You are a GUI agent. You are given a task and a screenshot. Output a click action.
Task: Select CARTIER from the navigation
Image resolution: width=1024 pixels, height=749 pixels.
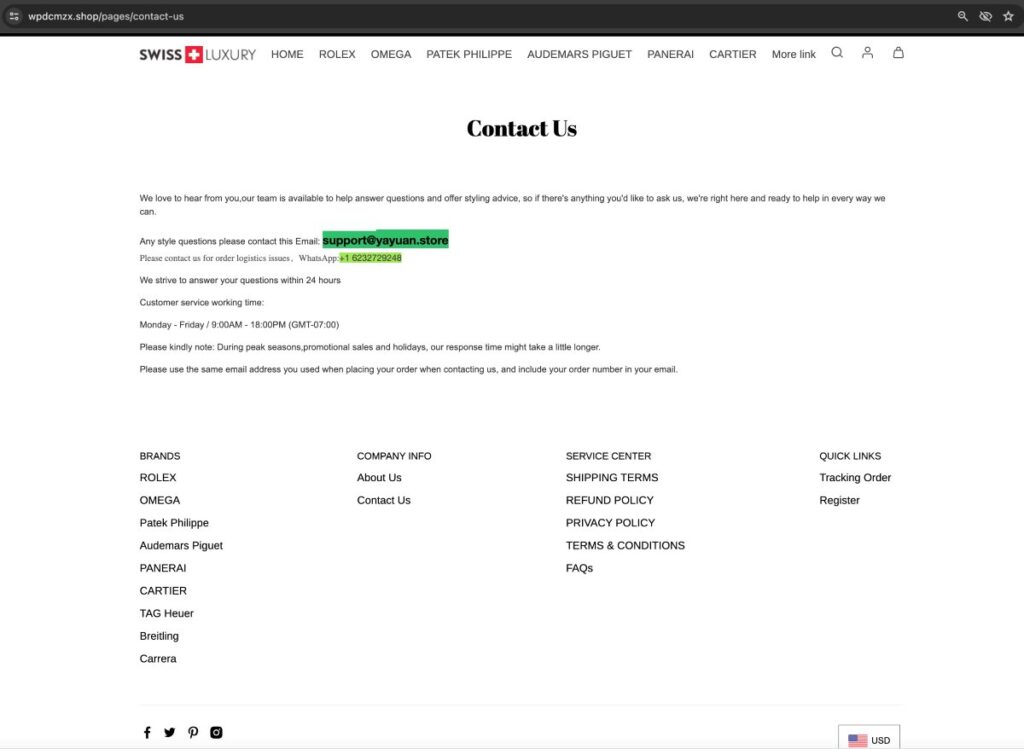pyautogui.click(x=732, y=54)
